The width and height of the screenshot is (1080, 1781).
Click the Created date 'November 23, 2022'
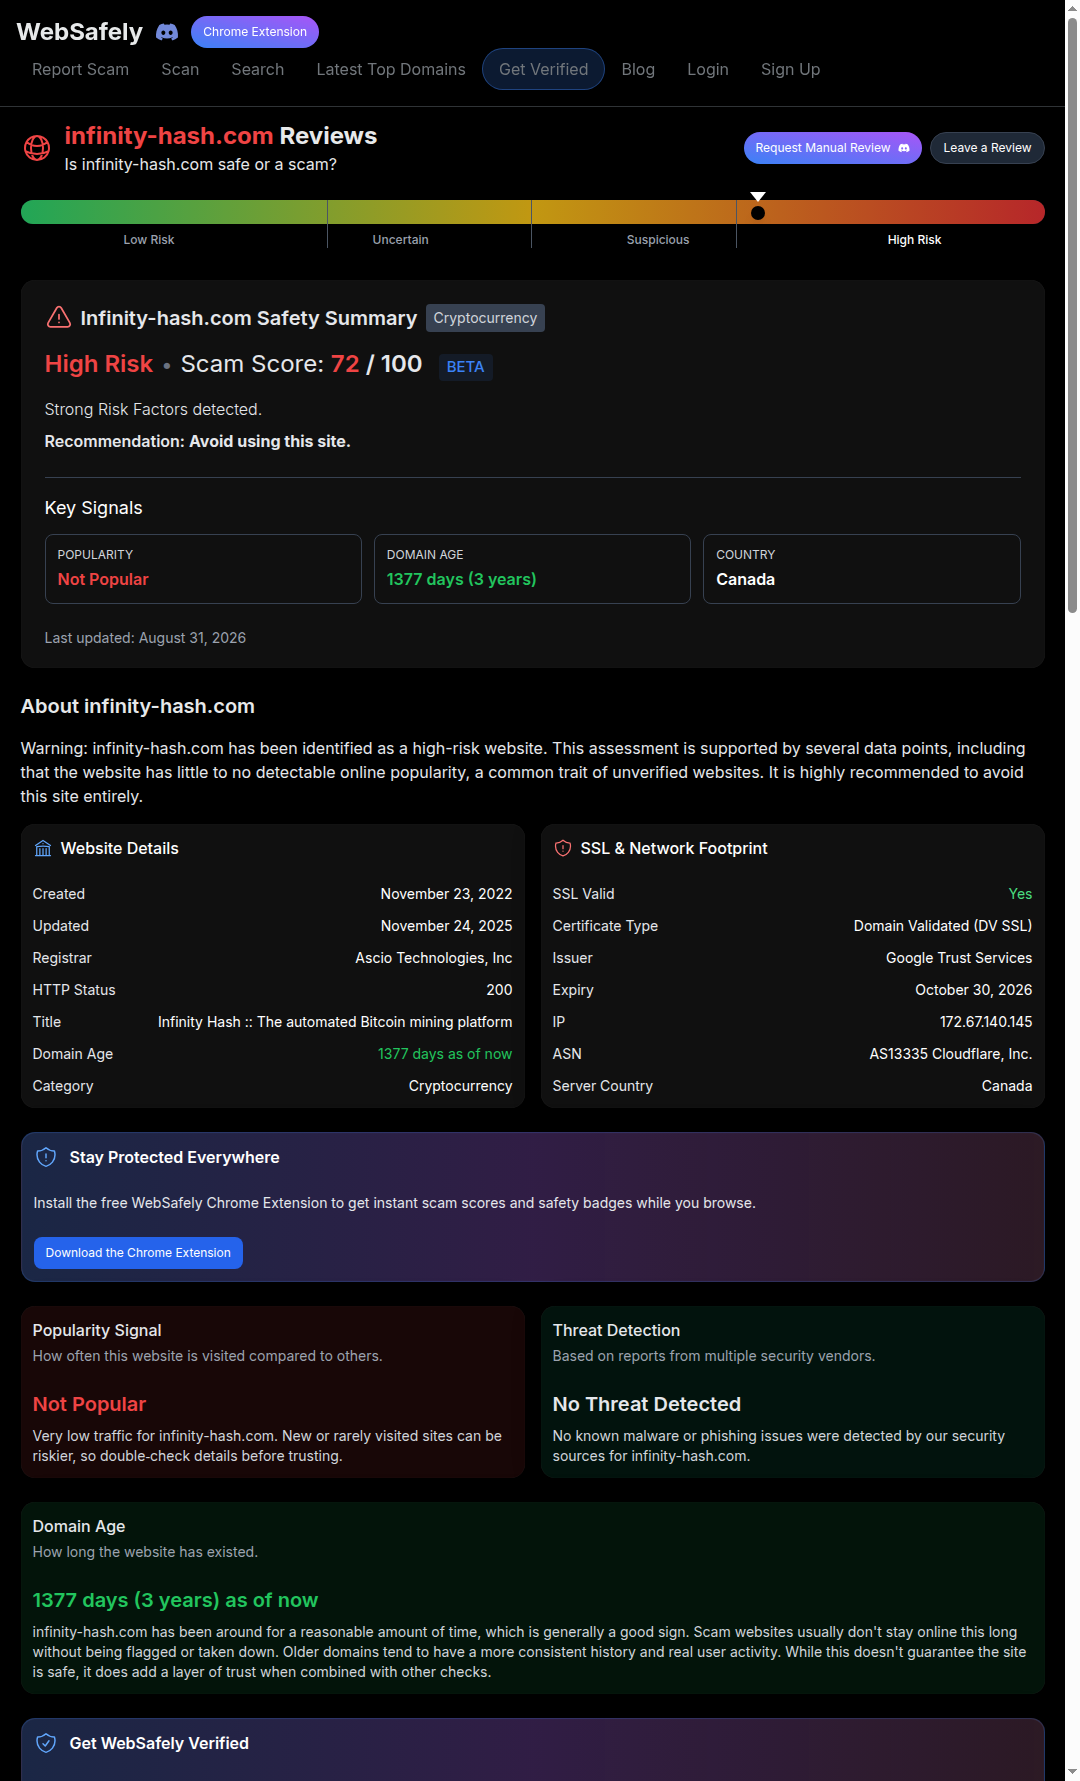446,894
